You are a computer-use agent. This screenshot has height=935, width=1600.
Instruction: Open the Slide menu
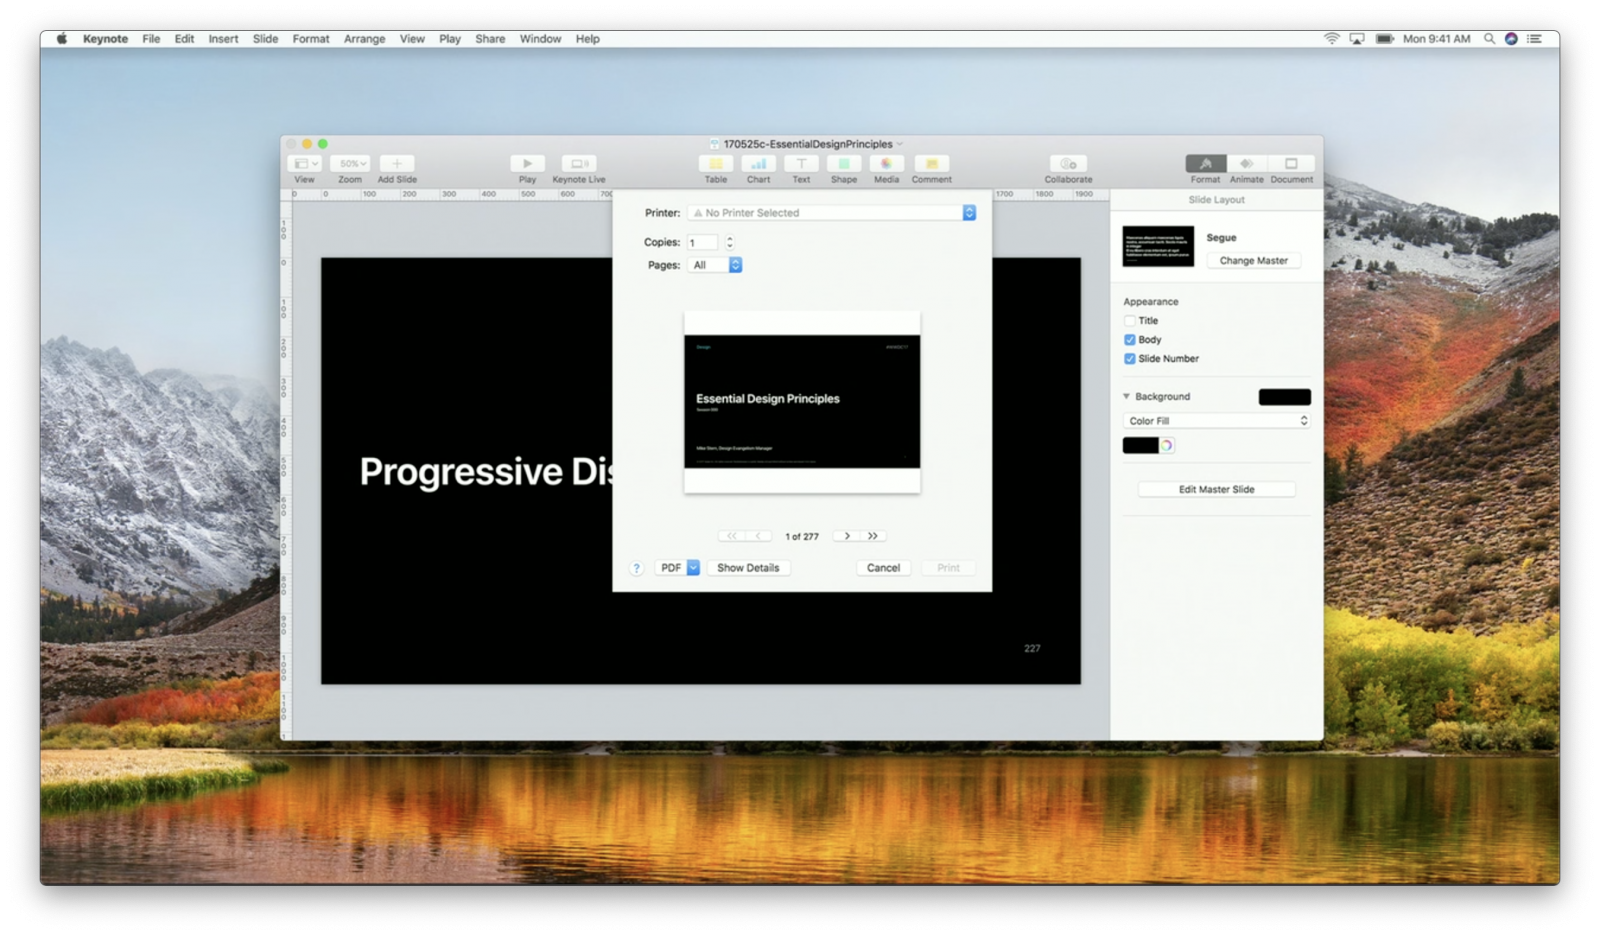coord(265,39)
